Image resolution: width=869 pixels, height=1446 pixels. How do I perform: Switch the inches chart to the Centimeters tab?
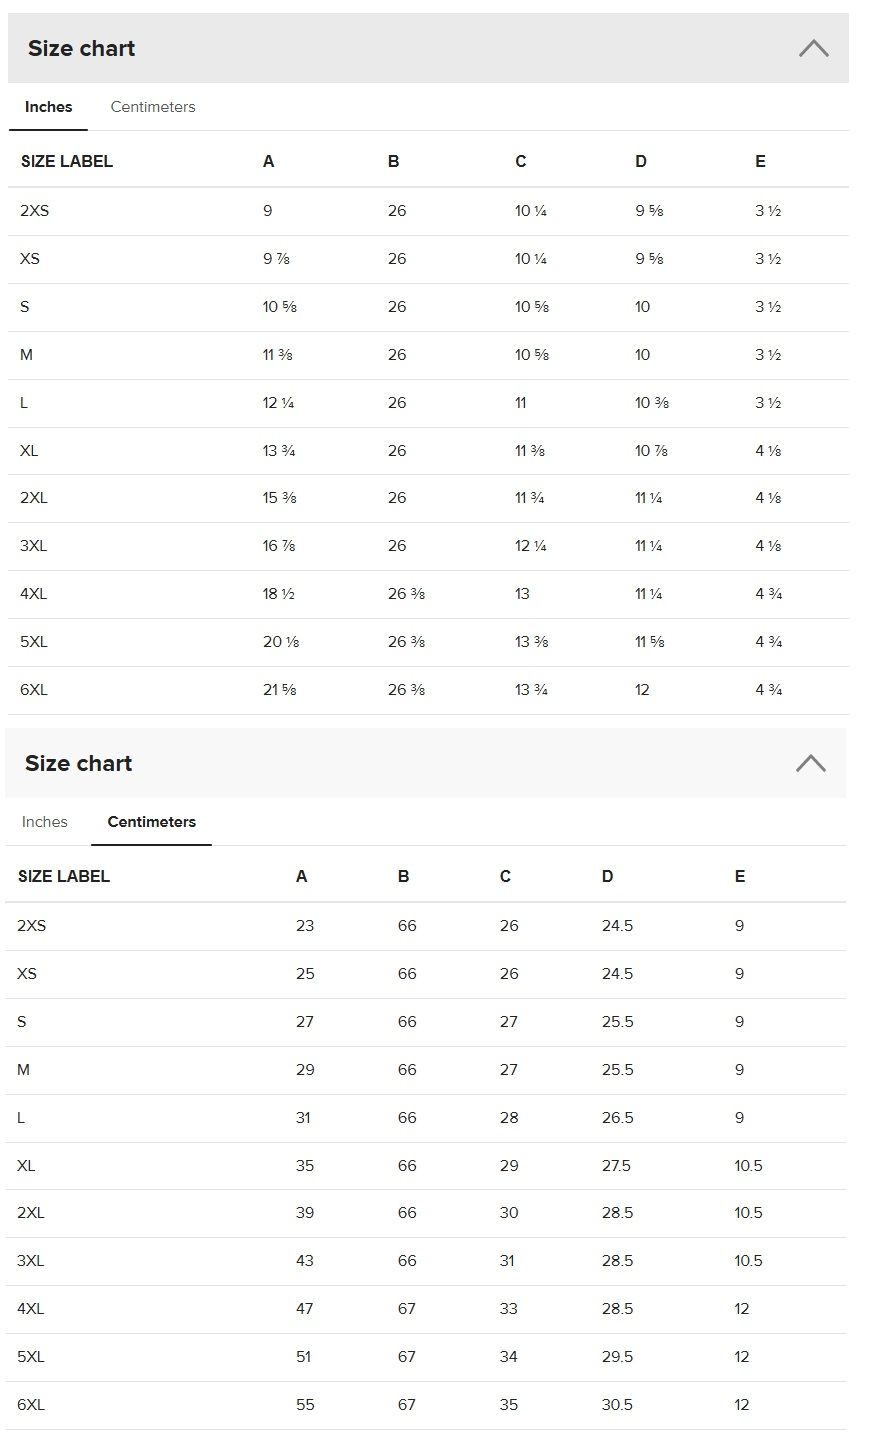pyautogui.click(x=152, y=107)
